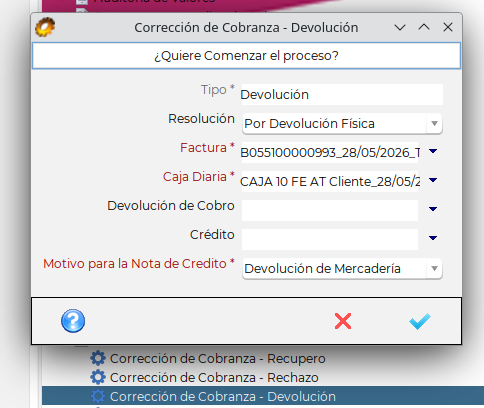Focus the empty Devolución de Cobro field
484x408 pixels.
pyautogui.click(x=330, y=210)
